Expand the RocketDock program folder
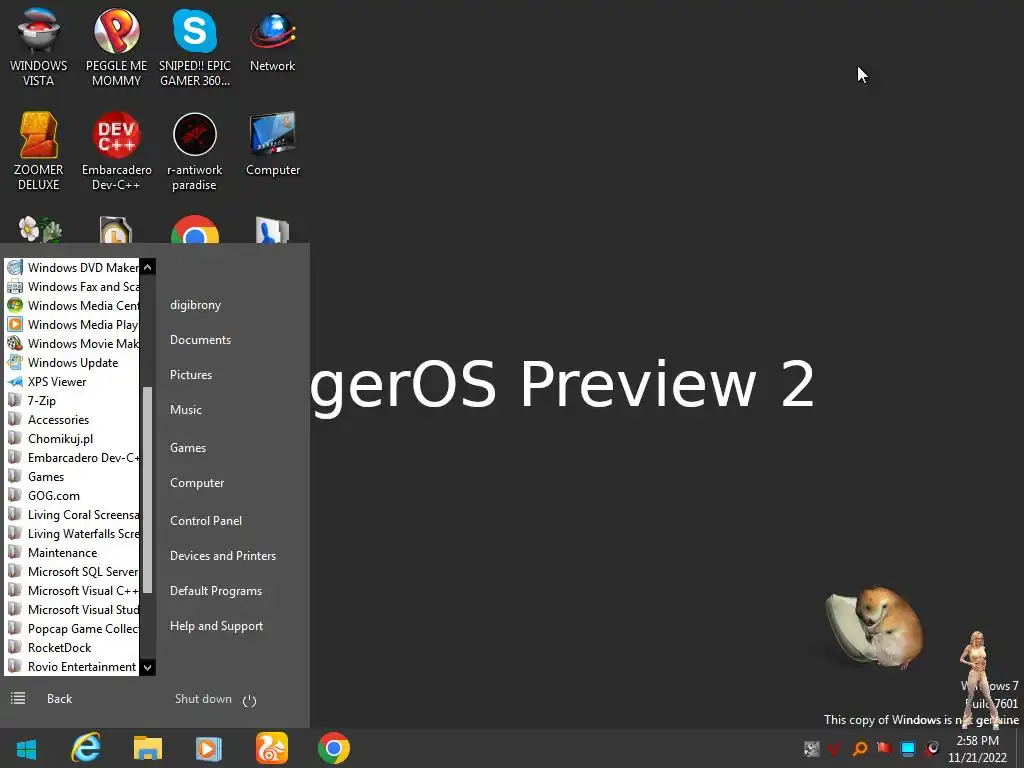 tap(72, 648)
